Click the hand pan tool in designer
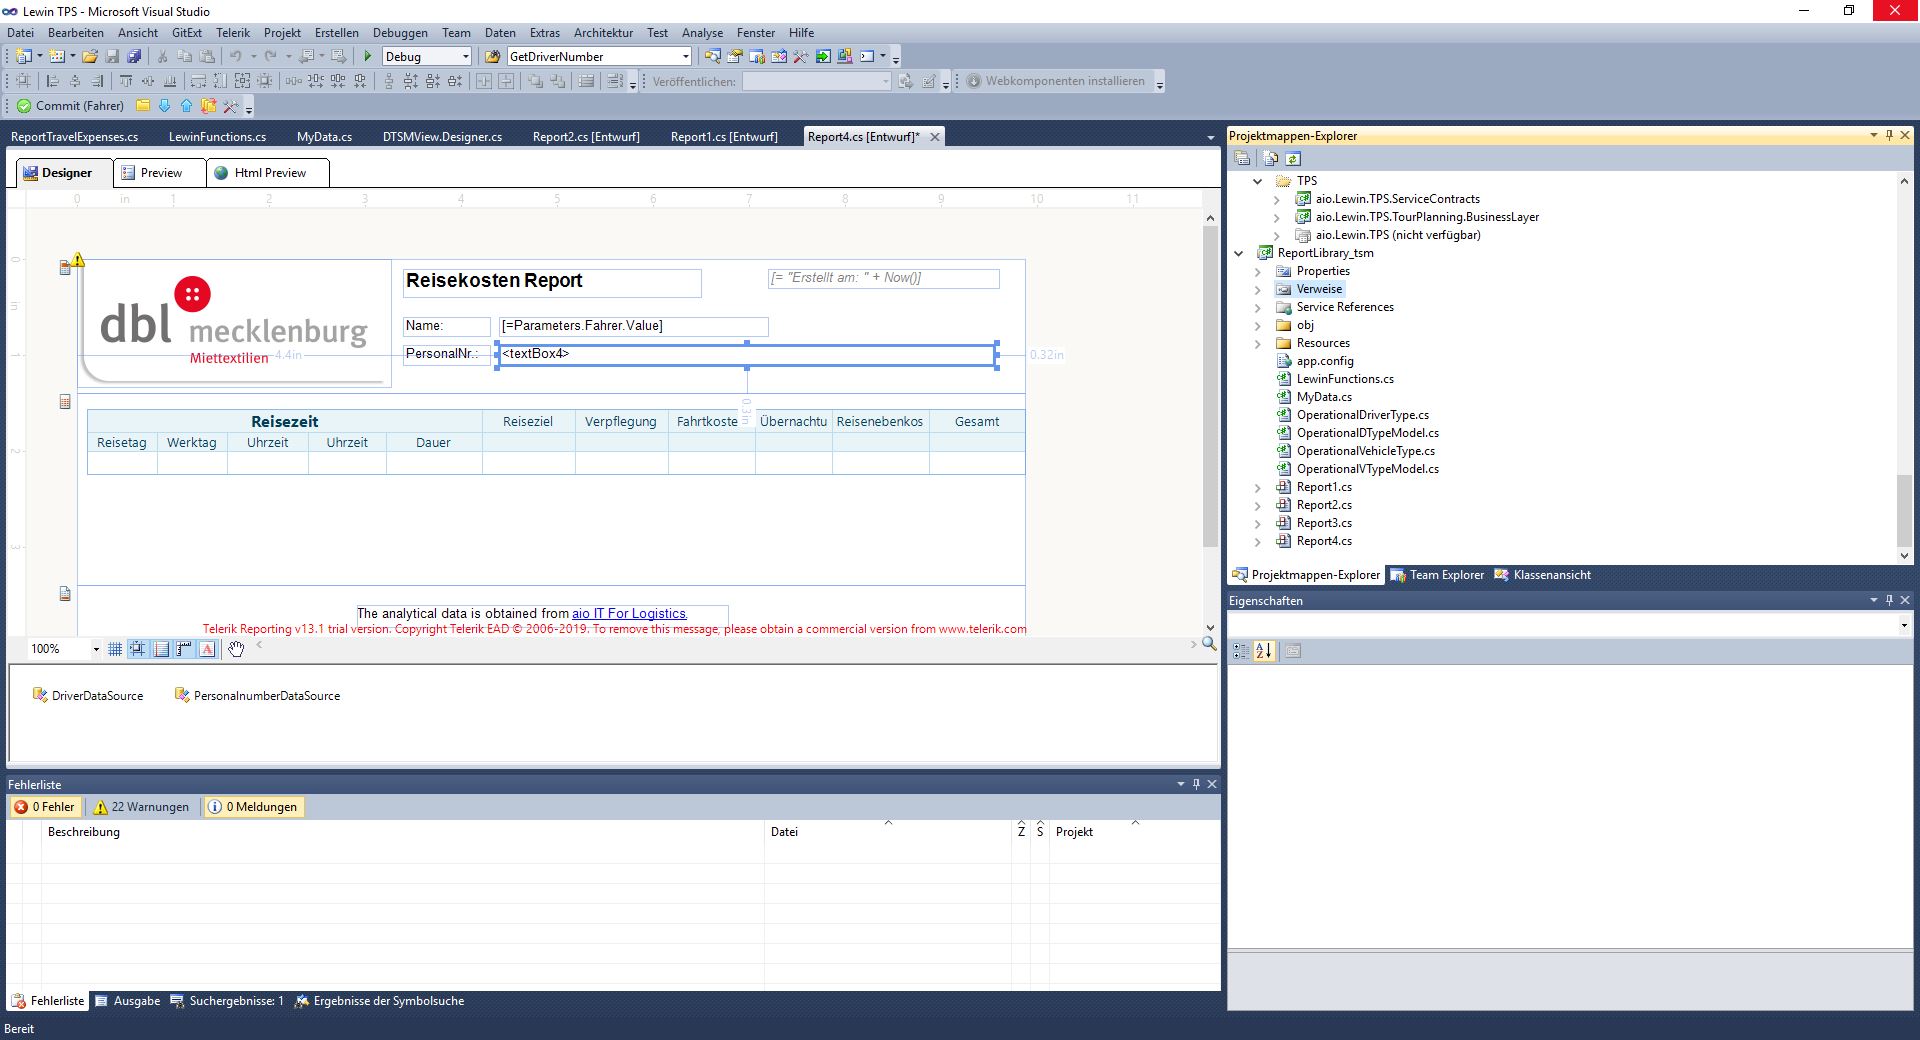This screenshot has height=1040, width=1920. [x=236, y=649]
